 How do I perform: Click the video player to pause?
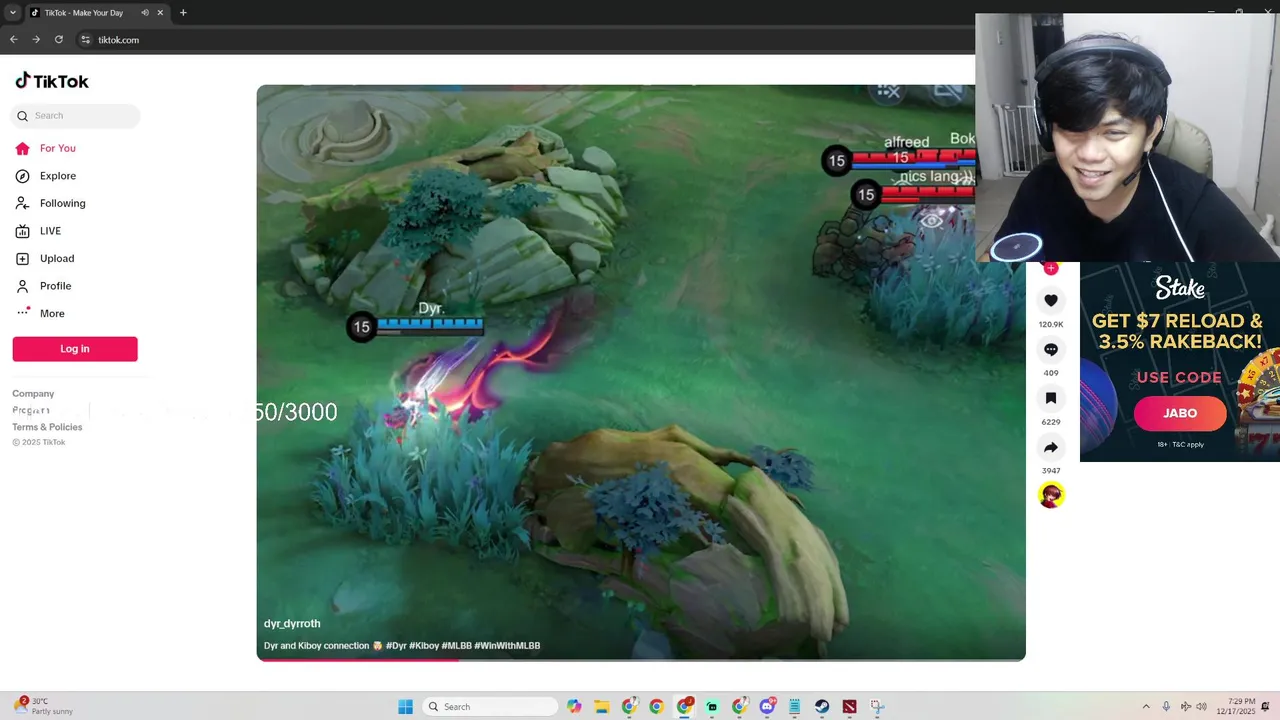point(641,372)
